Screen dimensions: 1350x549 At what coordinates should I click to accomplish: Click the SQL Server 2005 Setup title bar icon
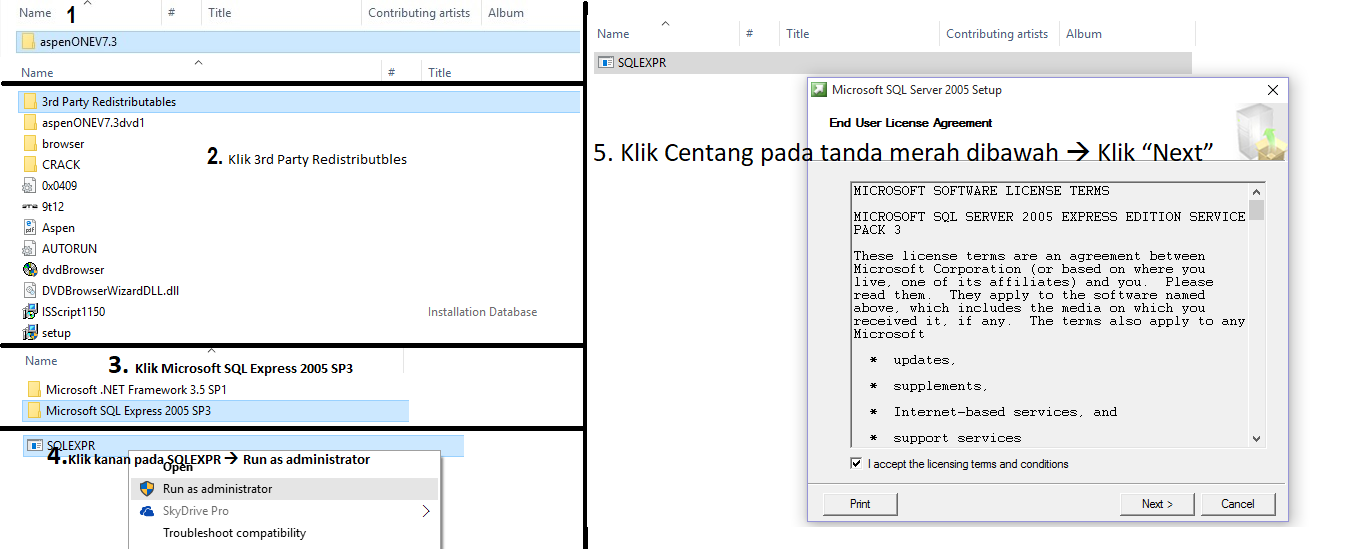[818, 90]
